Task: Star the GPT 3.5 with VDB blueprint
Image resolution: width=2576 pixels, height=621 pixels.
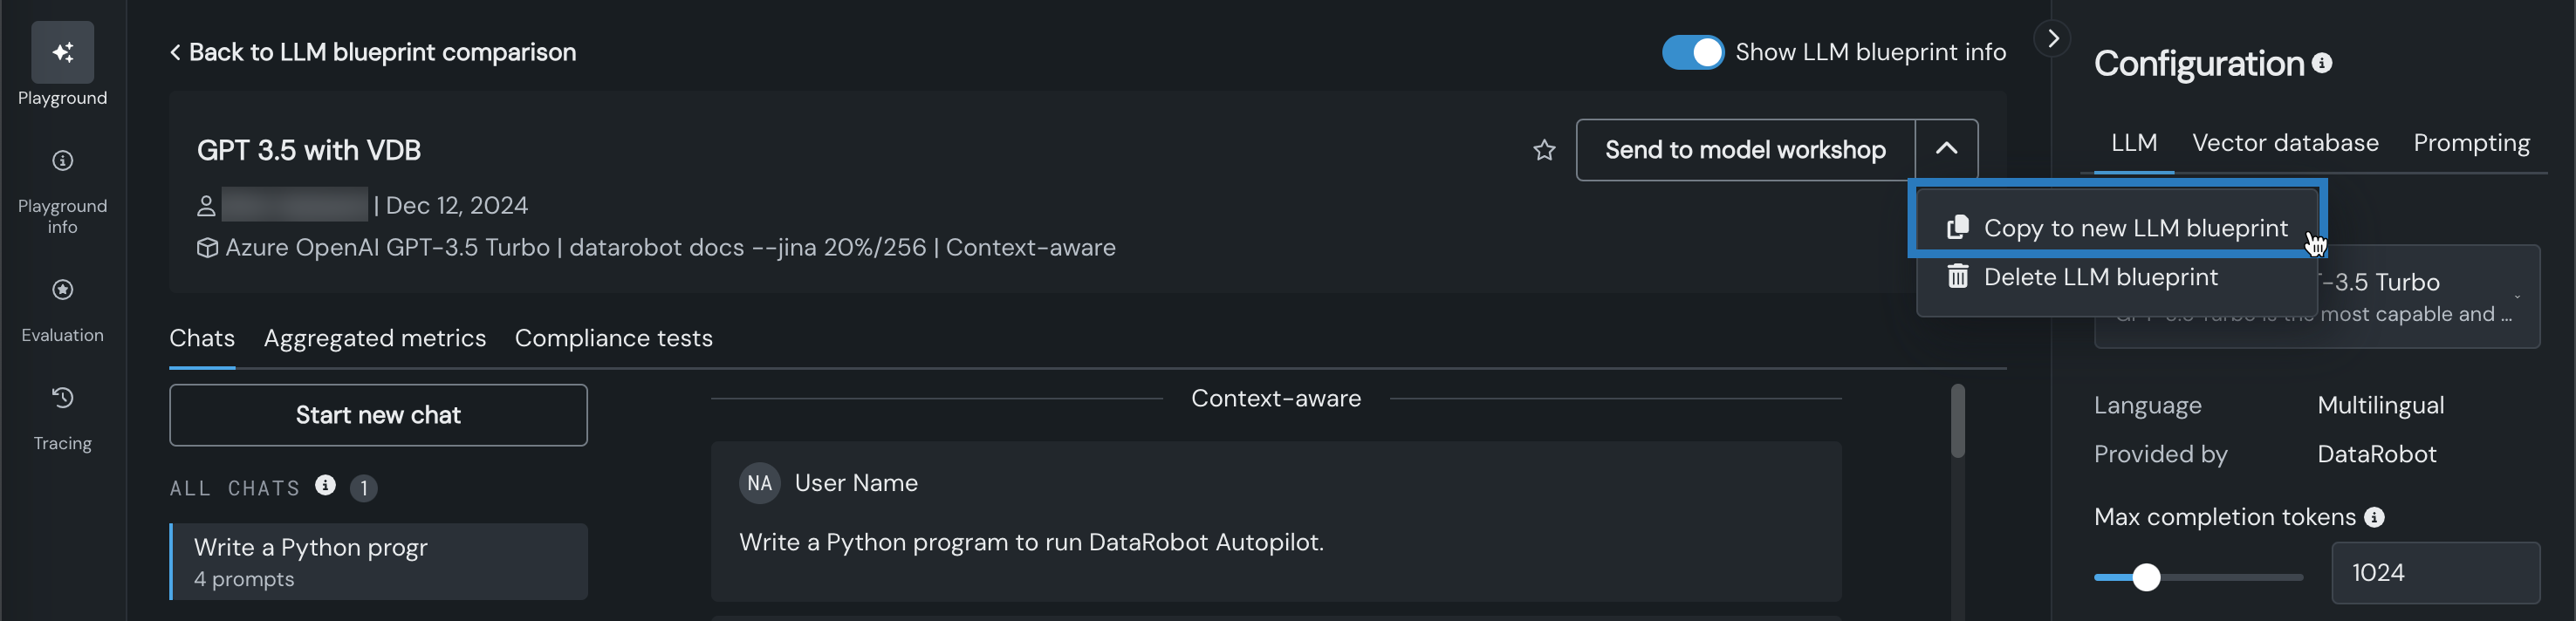Action: 1544,150
